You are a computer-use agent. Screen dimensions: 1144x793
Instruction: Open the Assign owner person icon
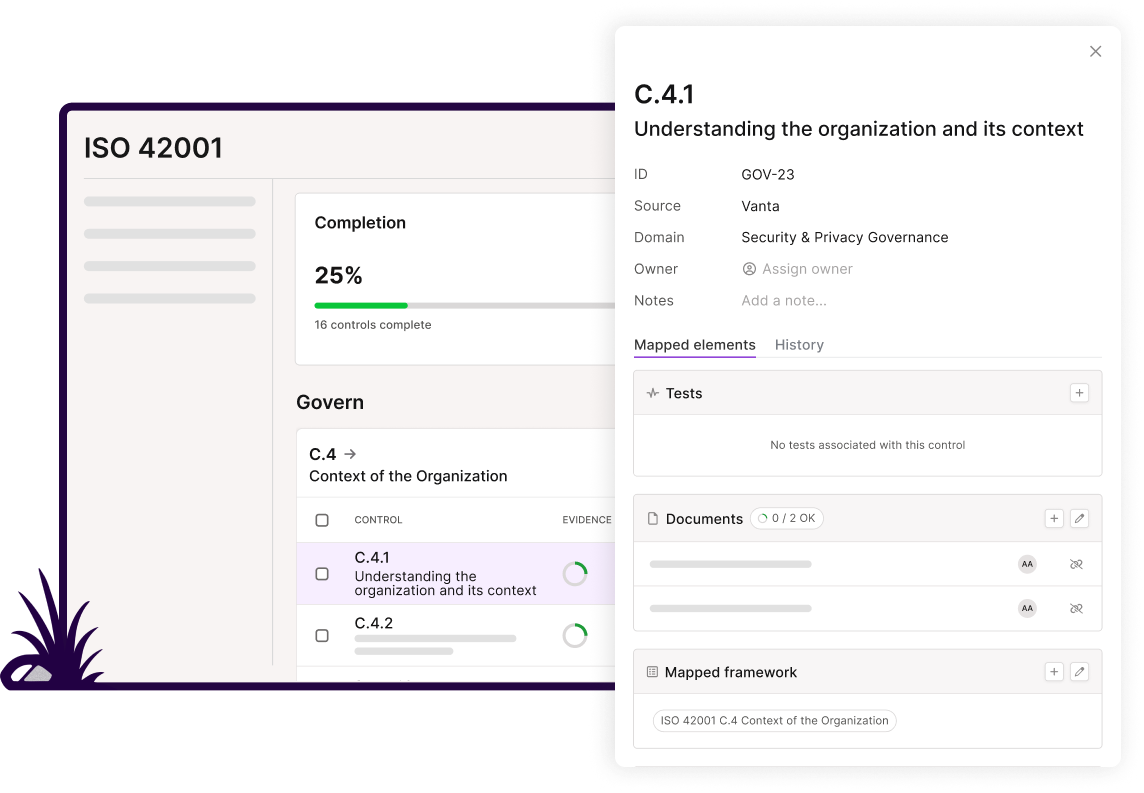(748, 268)
